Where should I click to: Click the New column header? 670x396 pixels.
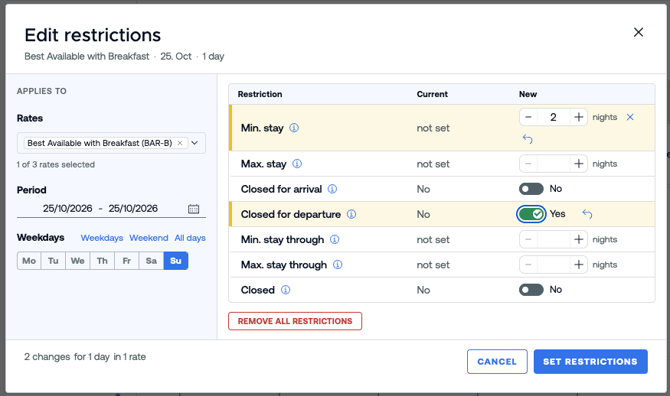coord(528,94)
